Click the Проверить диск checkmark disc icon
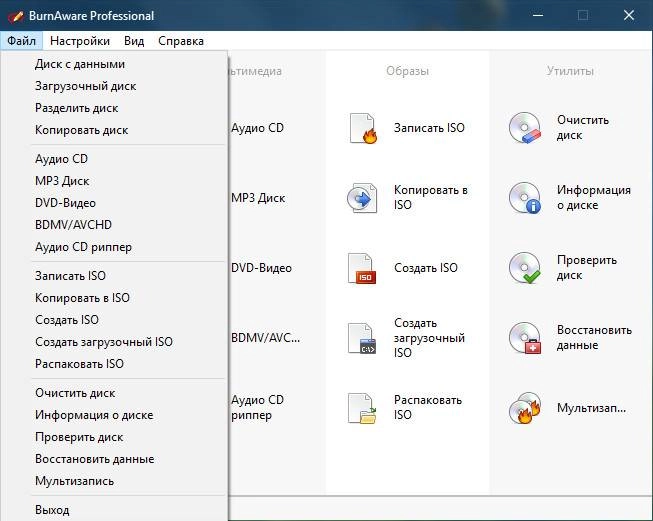Viewport: 653px width, 521px height. 525,268
